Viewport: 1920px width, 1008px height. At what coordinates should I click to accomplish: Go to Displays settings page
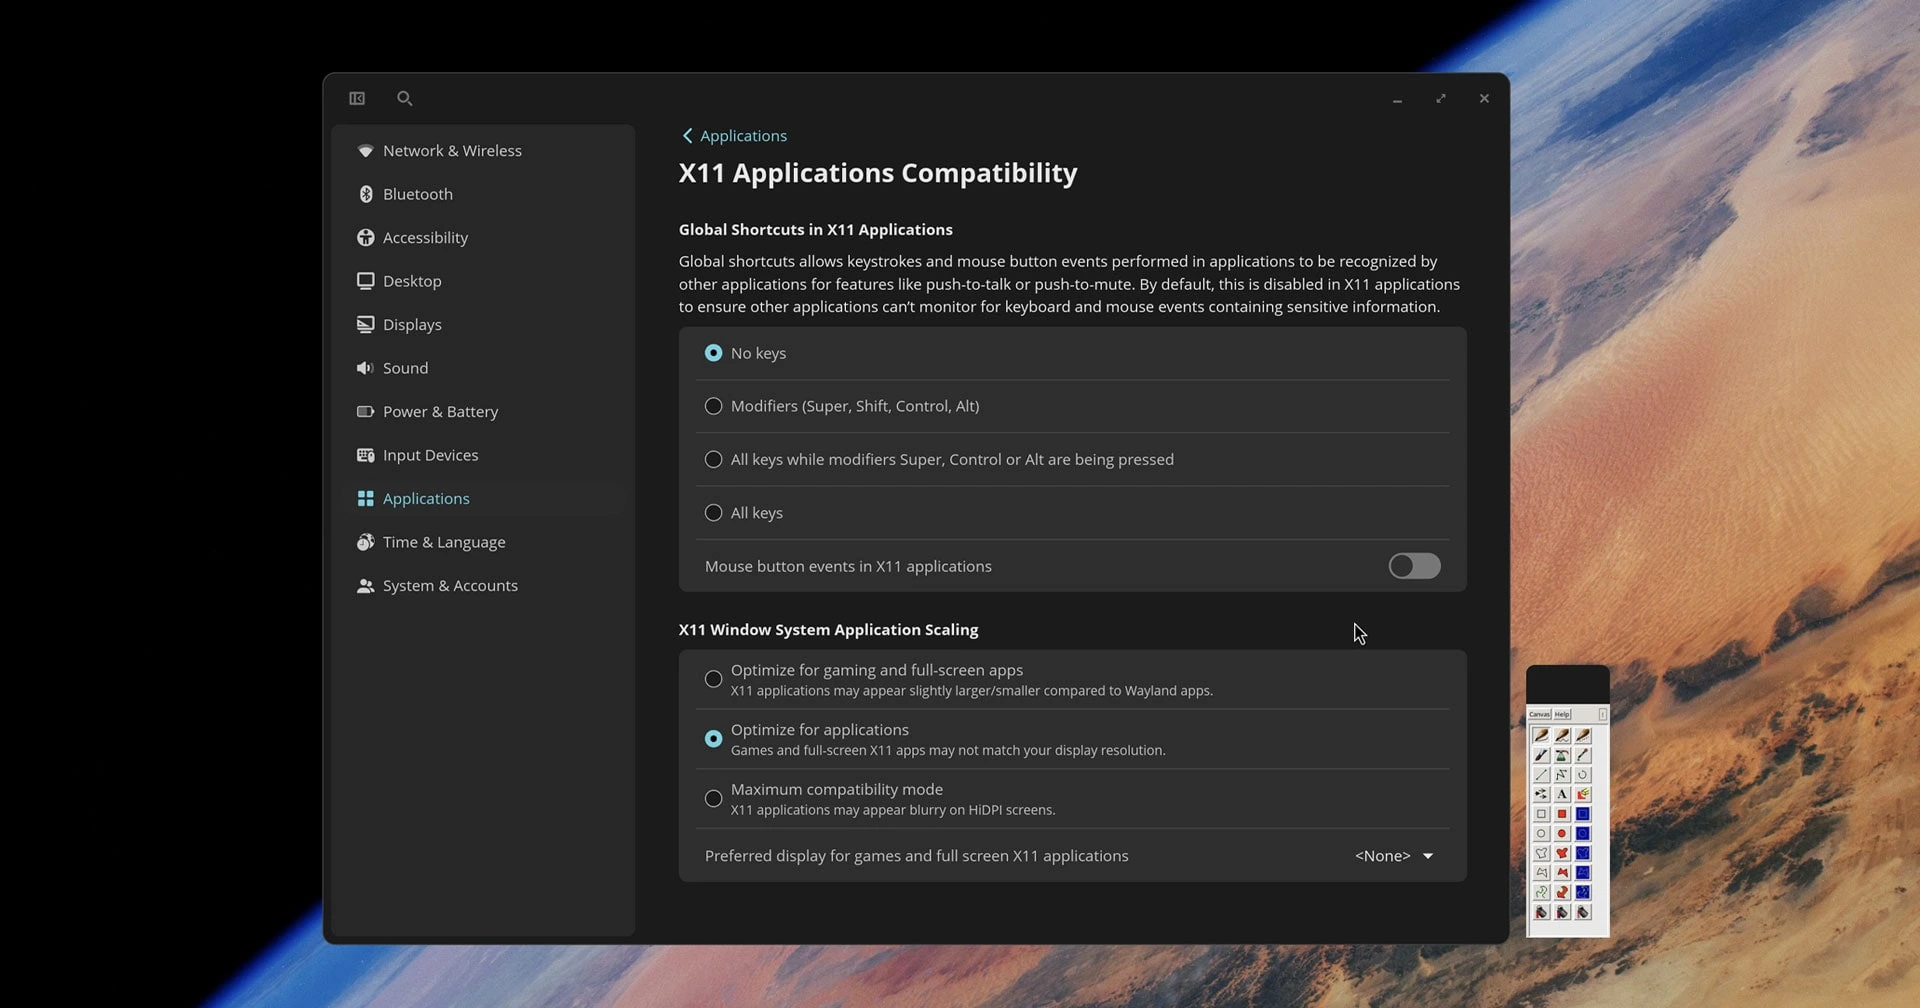pyautogui.click(x=483, y=324)
